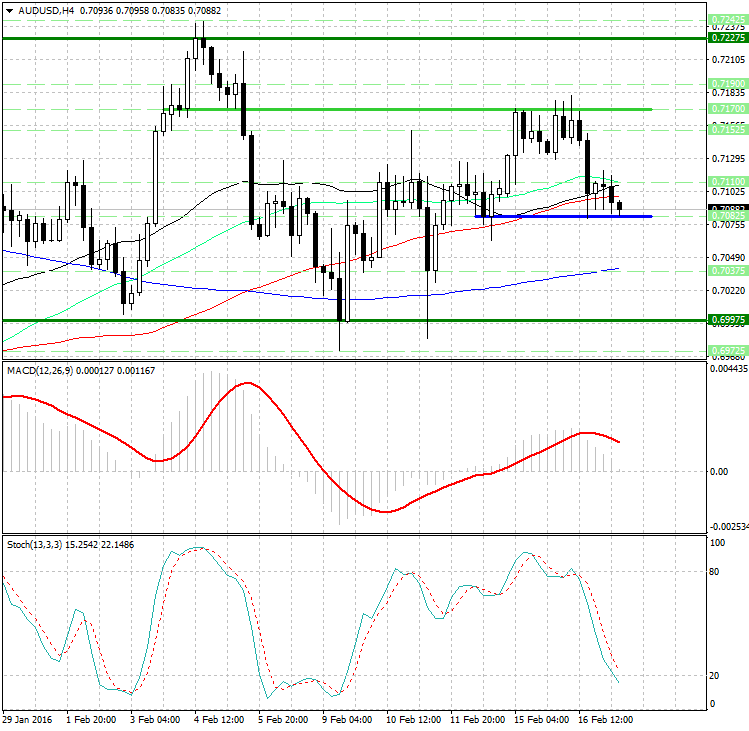Select the 0.71900 price level label
This screenshot has height=731, width=749.
point(726,83)
